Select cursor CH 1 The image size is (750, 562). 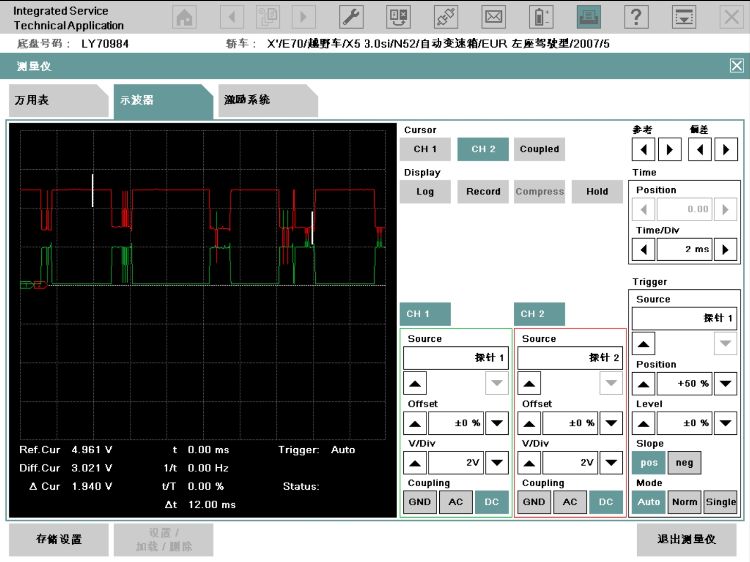425,149
